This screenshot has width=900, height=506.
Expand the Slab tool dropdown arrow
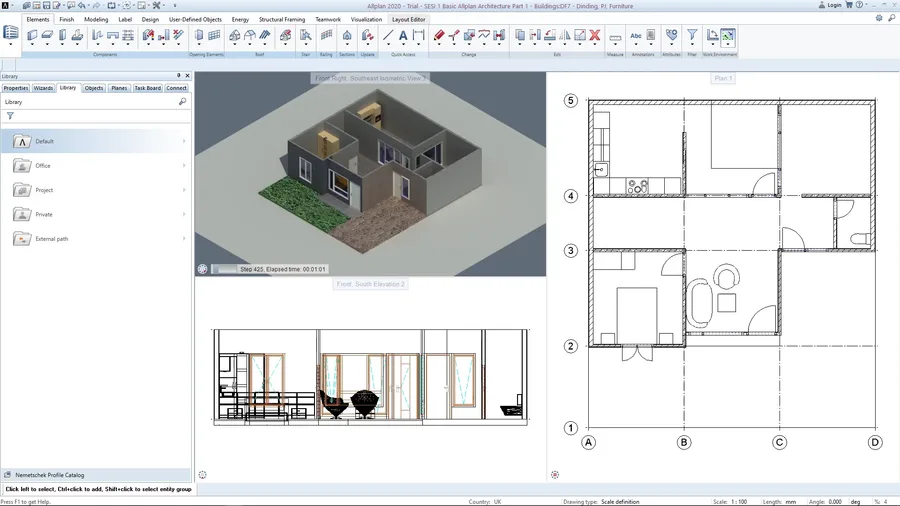pos(47,45)
